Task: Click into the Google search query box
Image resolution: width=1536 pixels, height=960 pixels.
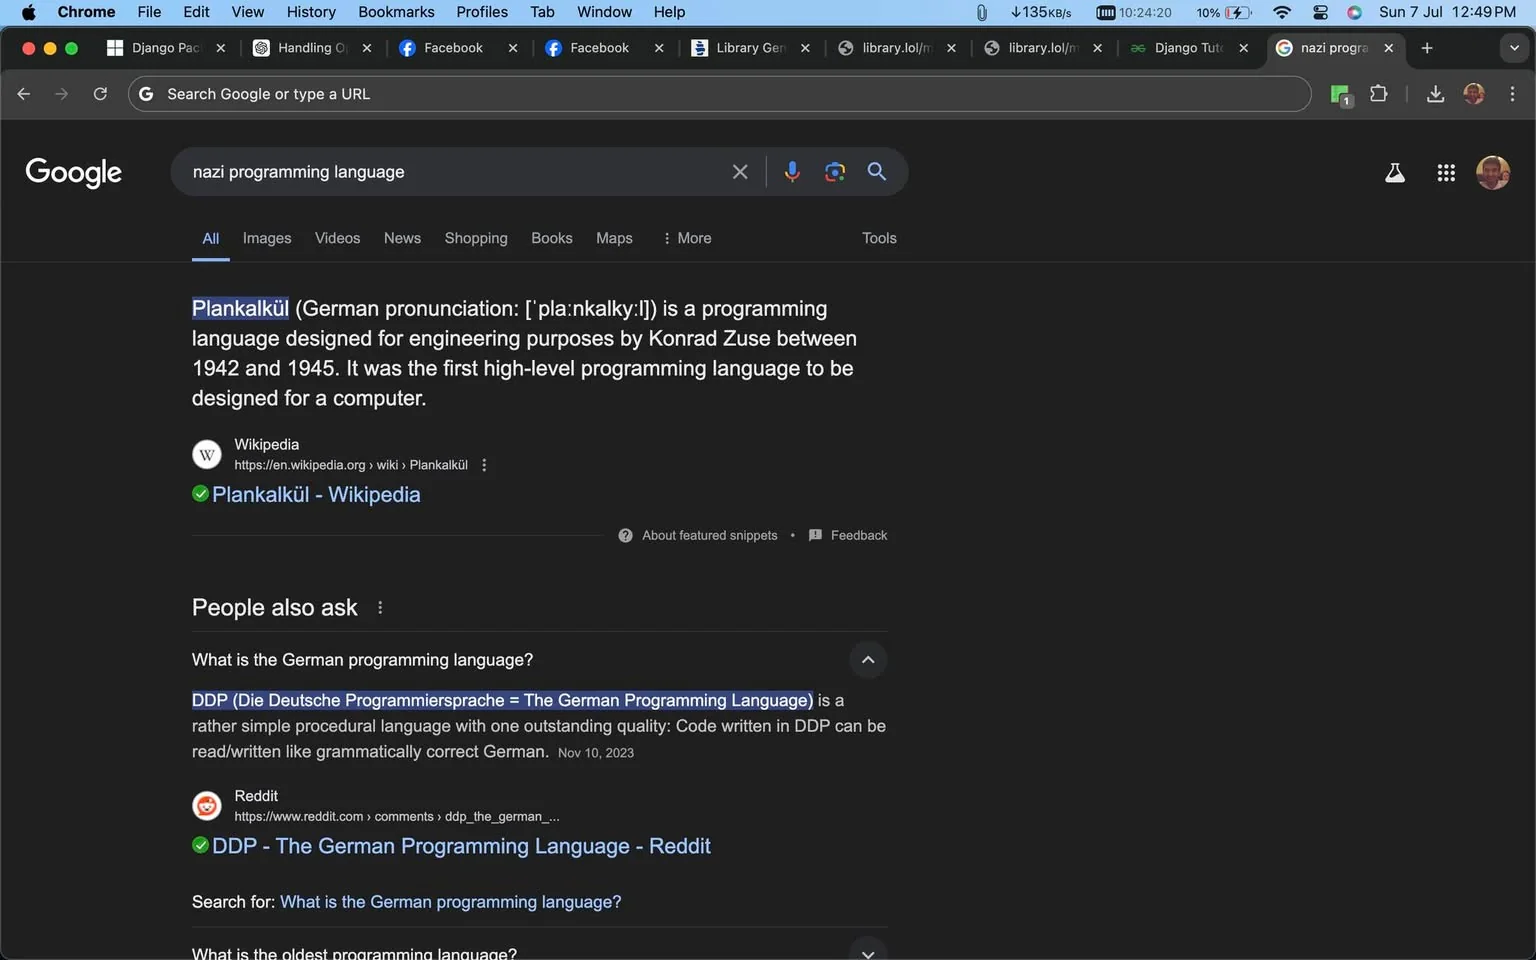Action: [x=455, y=172]
